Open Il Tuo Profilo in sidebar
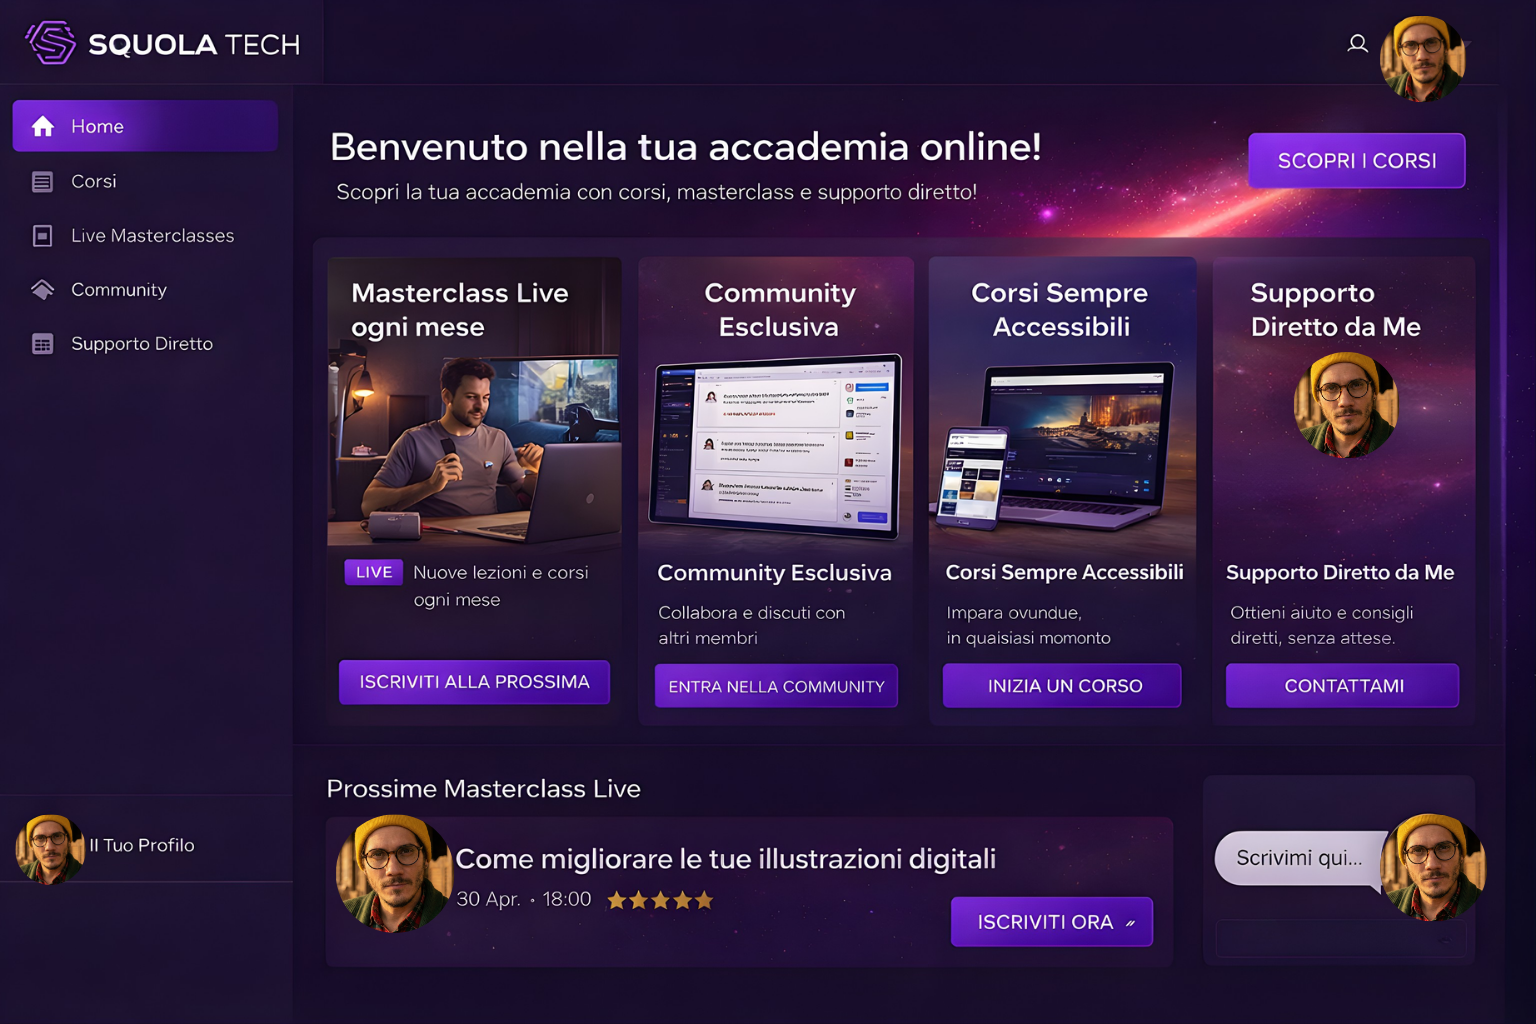This screenshot has height=1024, width=1536. [x=141, y=846]
